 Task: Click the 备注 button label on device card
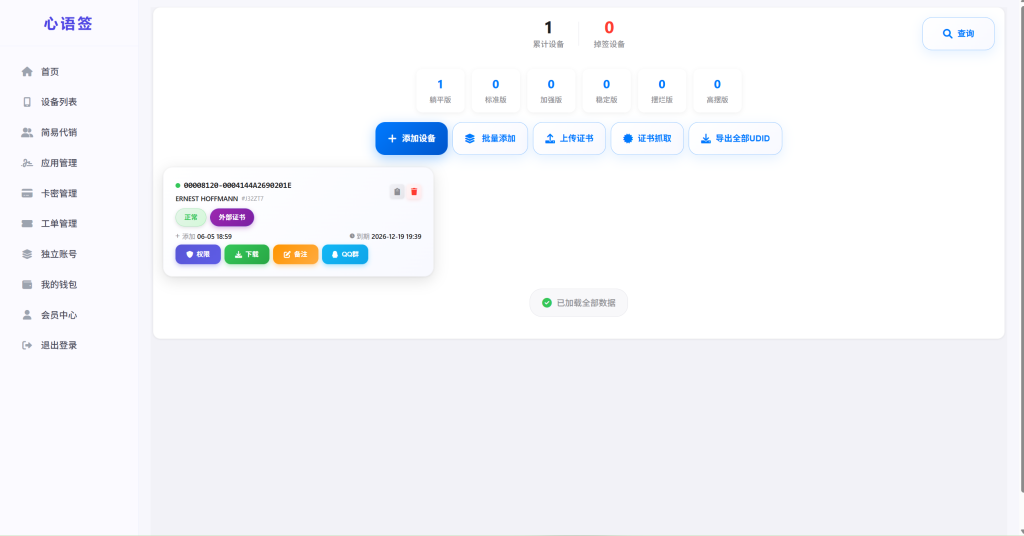click(300, 255)
